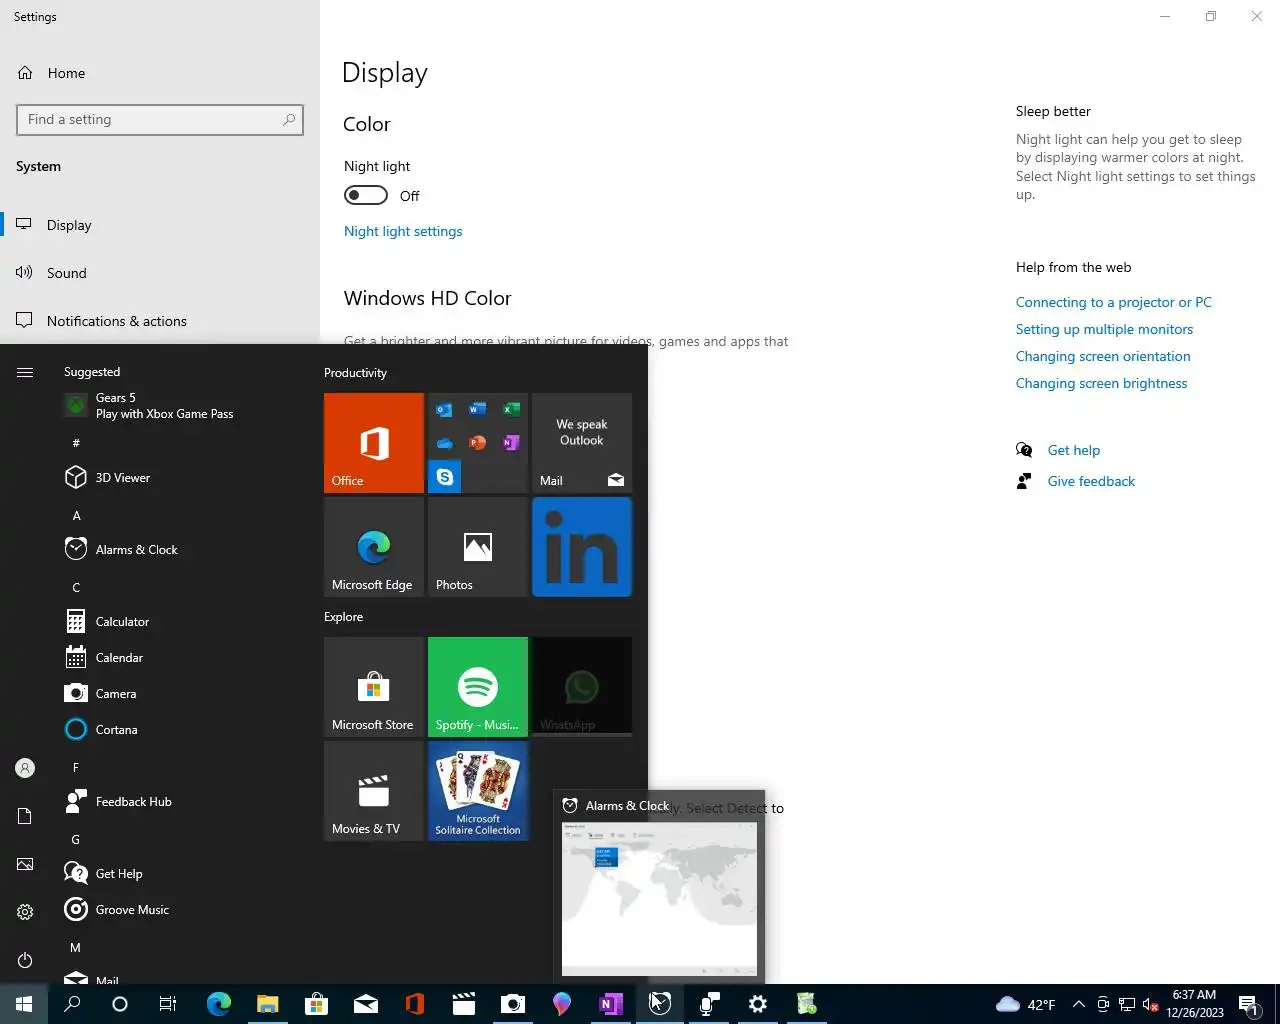Open Microsoft Solitaire Collection tile

478,791
